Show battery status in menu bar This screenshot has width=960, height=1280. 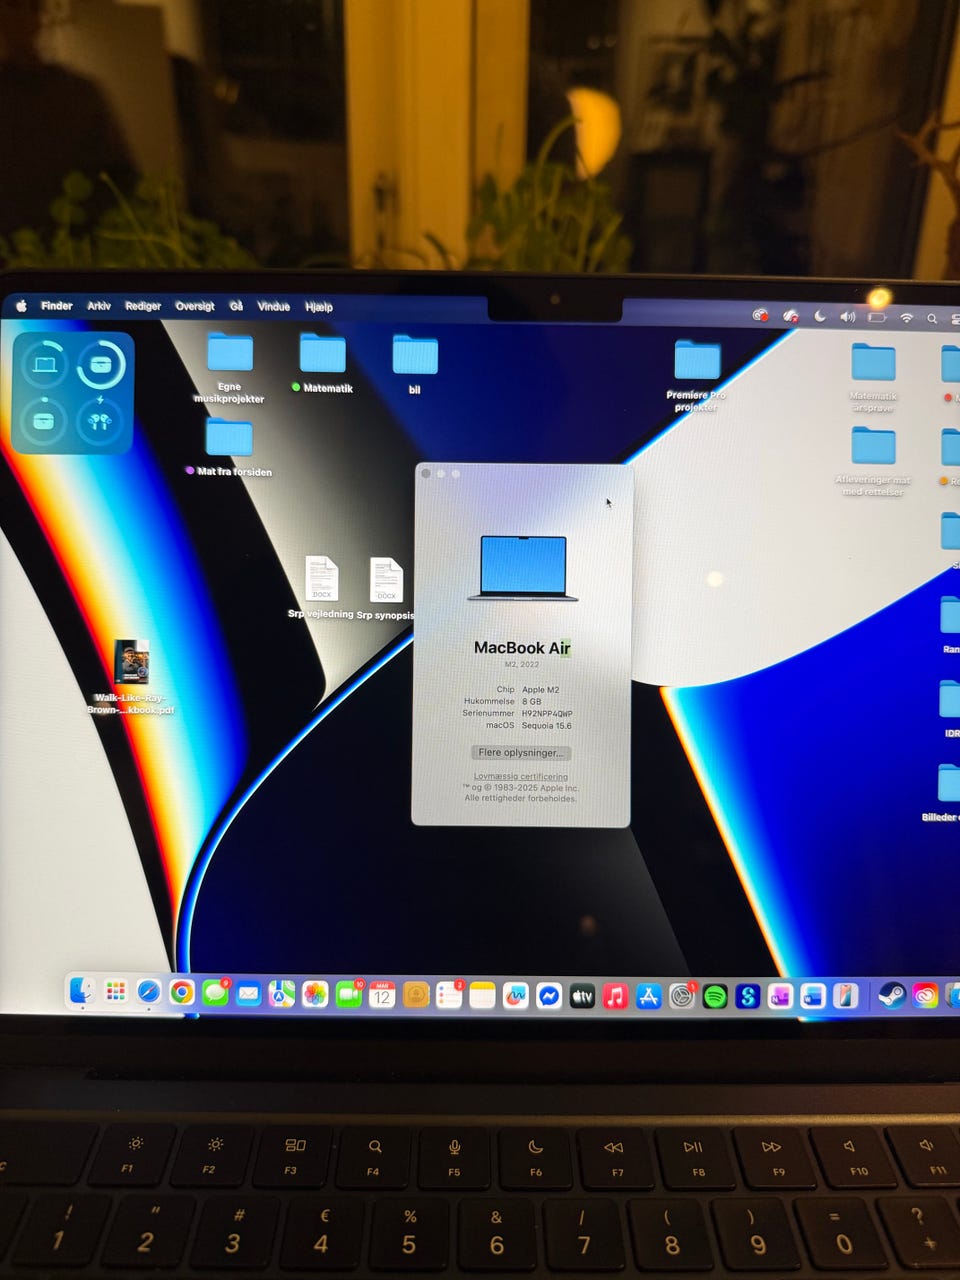877,317
